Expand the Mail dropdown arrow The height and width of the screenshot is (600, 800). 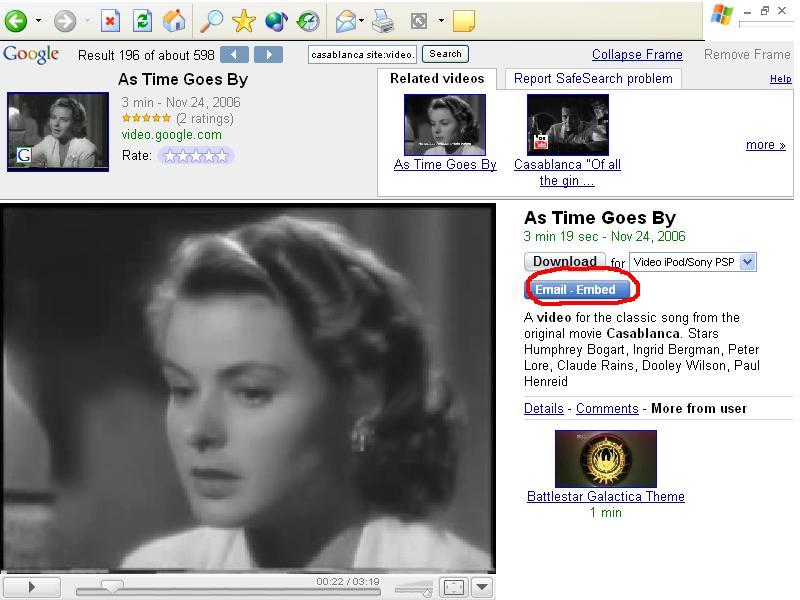pos(362,21)
